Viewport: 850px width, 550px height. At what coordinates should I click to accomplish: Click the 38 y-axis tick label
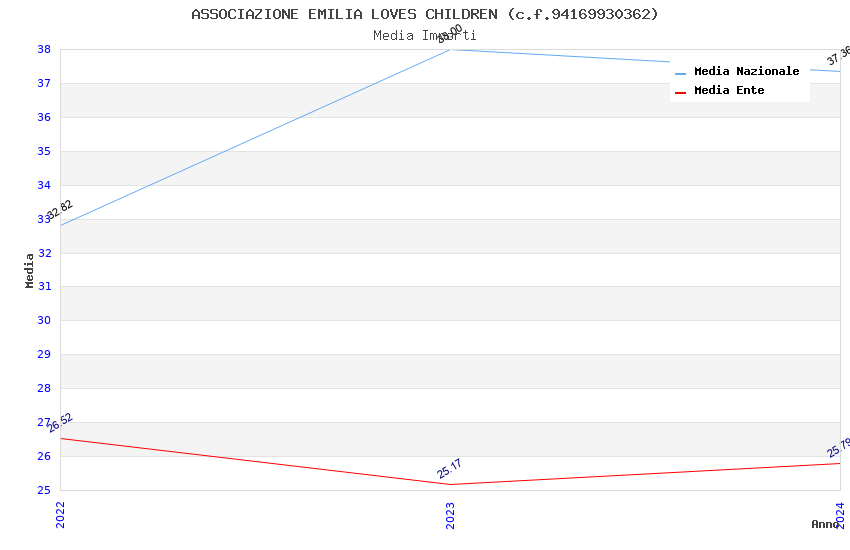click(44, 49)
